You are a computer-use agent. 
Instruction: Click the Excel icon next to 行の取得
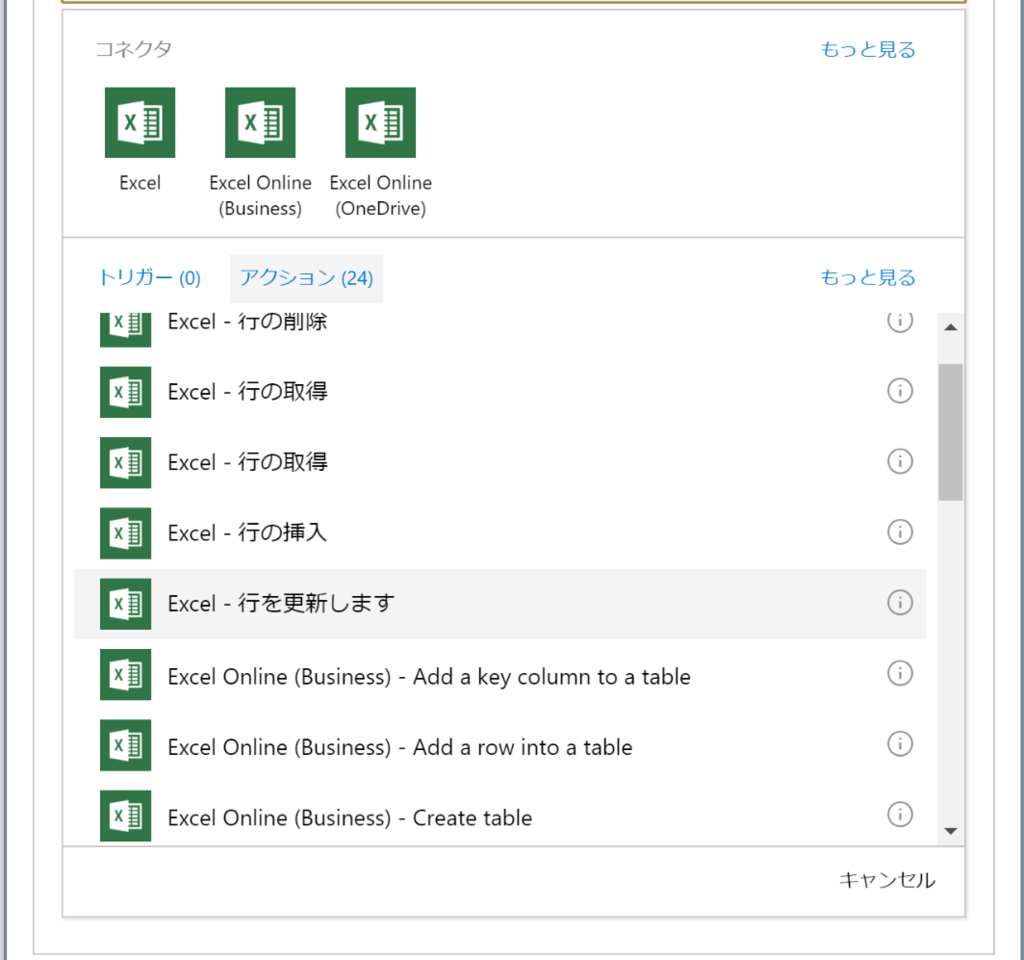[124, 391]
